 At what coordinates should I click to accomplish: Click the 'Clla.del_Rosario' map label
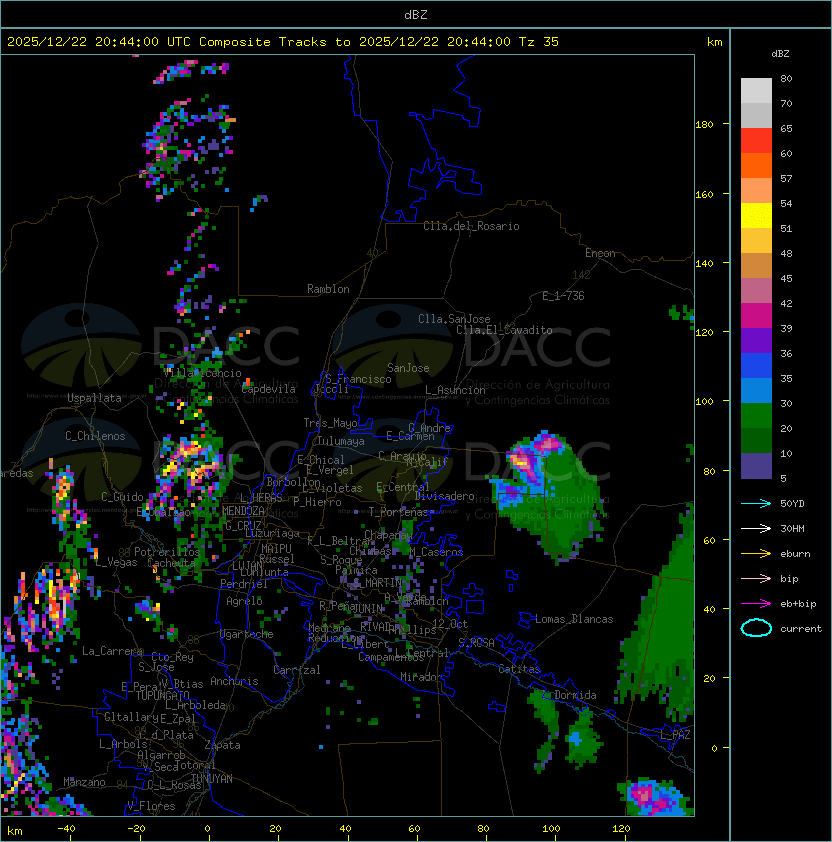click(471, 226)
